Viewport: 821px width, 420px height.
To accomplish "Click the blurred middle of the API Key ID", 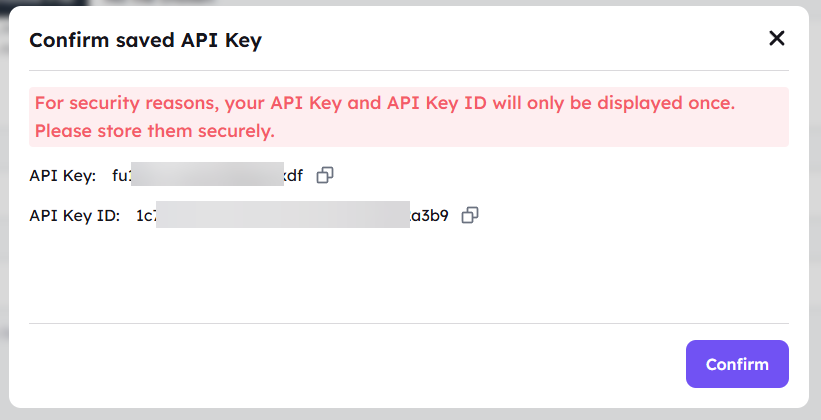I will pos(283,214).
